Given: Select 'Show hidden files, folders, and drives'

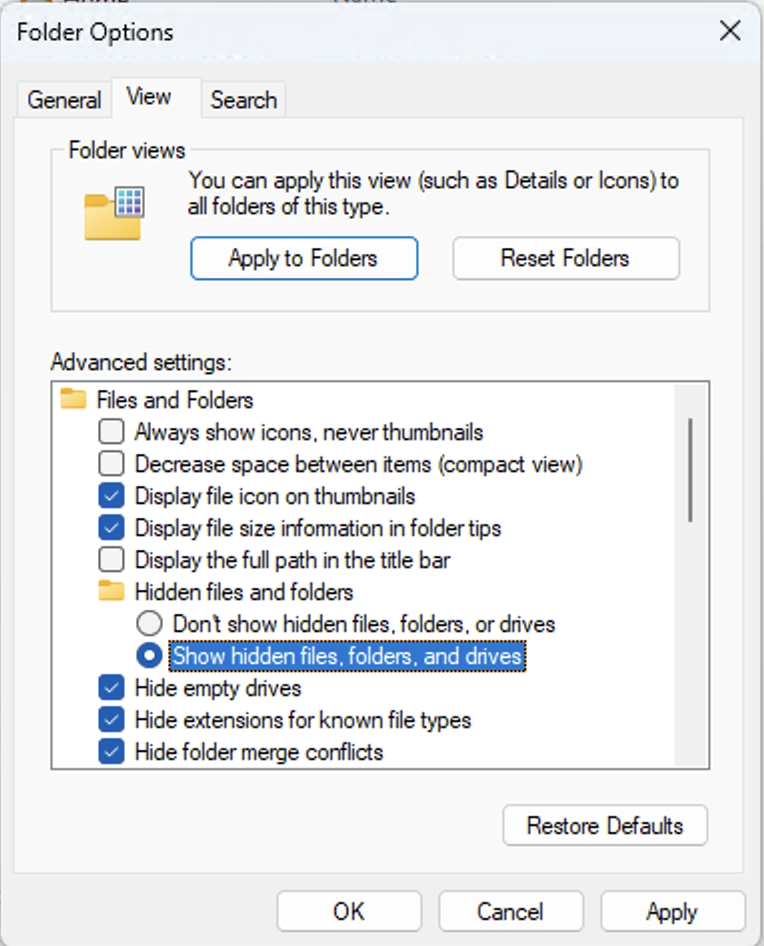Looking at the screenshot, I should [148, 655].
